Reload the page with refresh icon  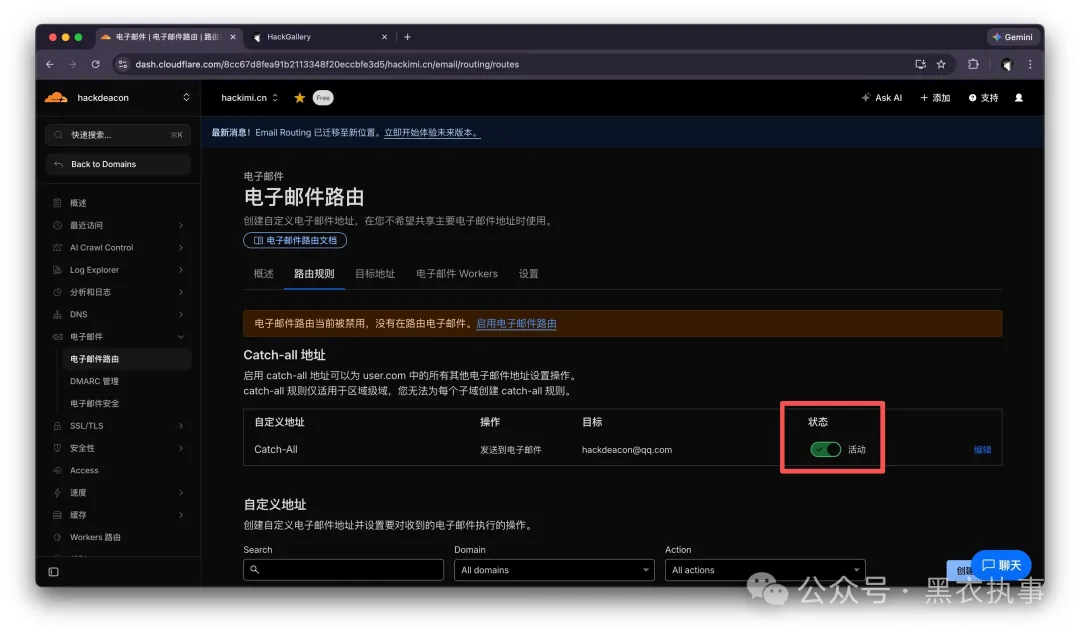coord(95,64)
